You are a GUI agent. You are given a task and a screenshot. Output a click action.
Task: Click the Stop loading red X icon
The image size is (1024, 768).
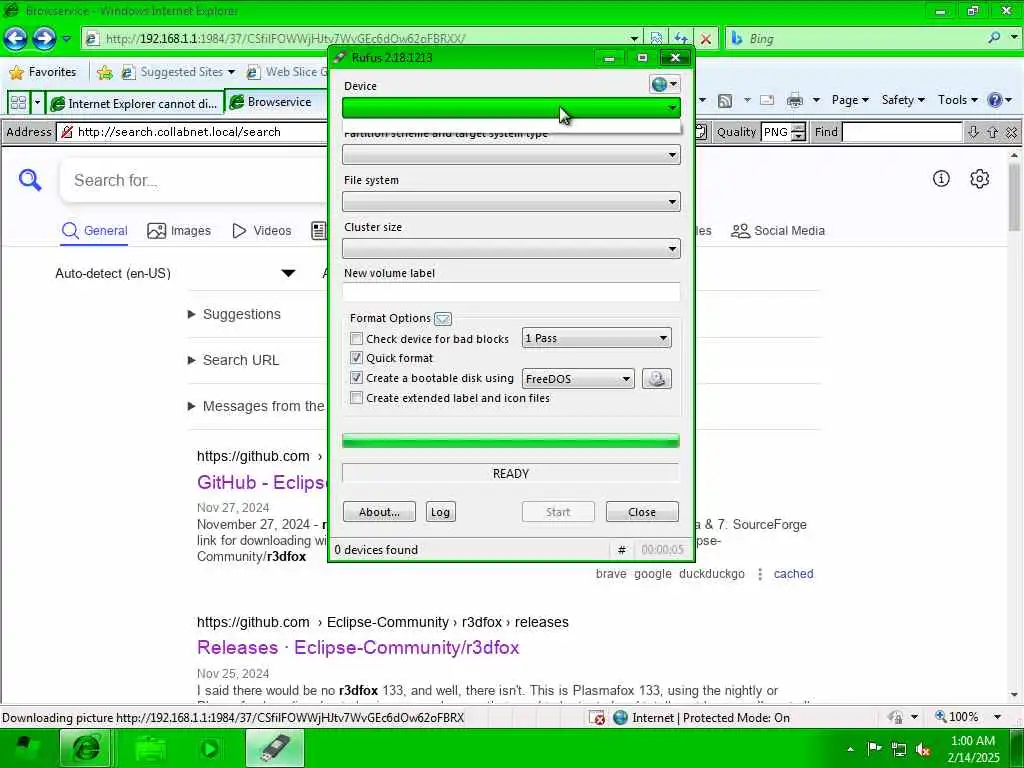[705, 39]
